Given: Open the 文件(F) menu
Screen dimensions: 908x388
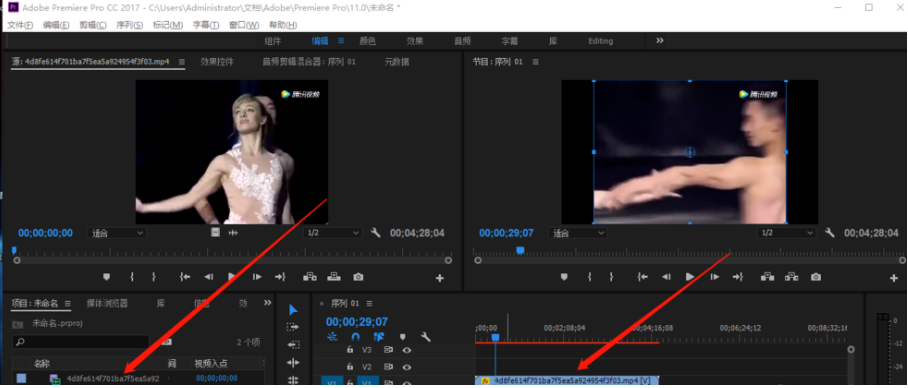Looking at the screenshot, I should (x=20, y=25).
